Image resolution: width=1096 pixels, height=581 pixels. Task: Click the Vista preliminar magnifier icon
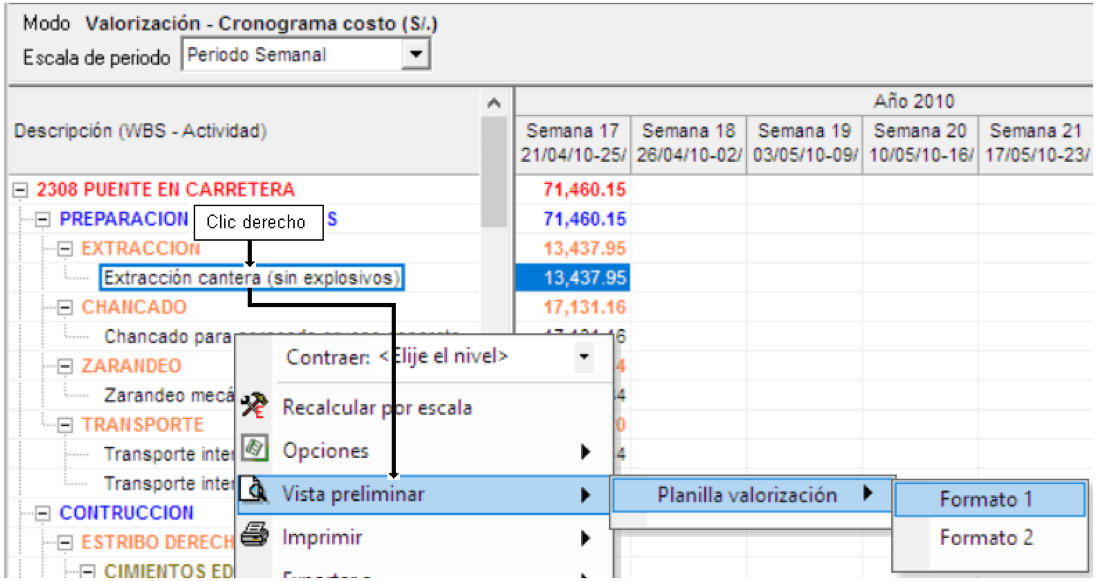[254, 492]
